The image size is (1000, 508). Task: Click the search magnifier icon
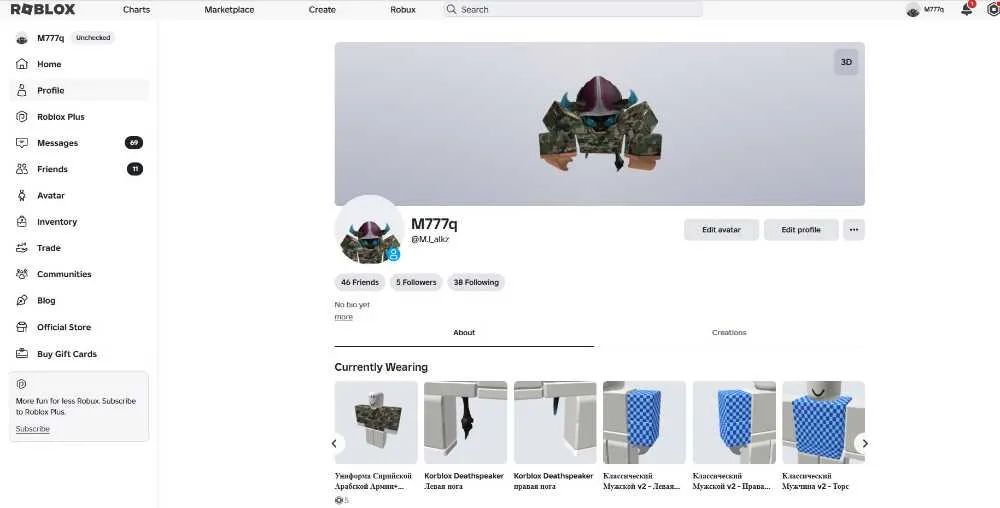click(452, 10)
